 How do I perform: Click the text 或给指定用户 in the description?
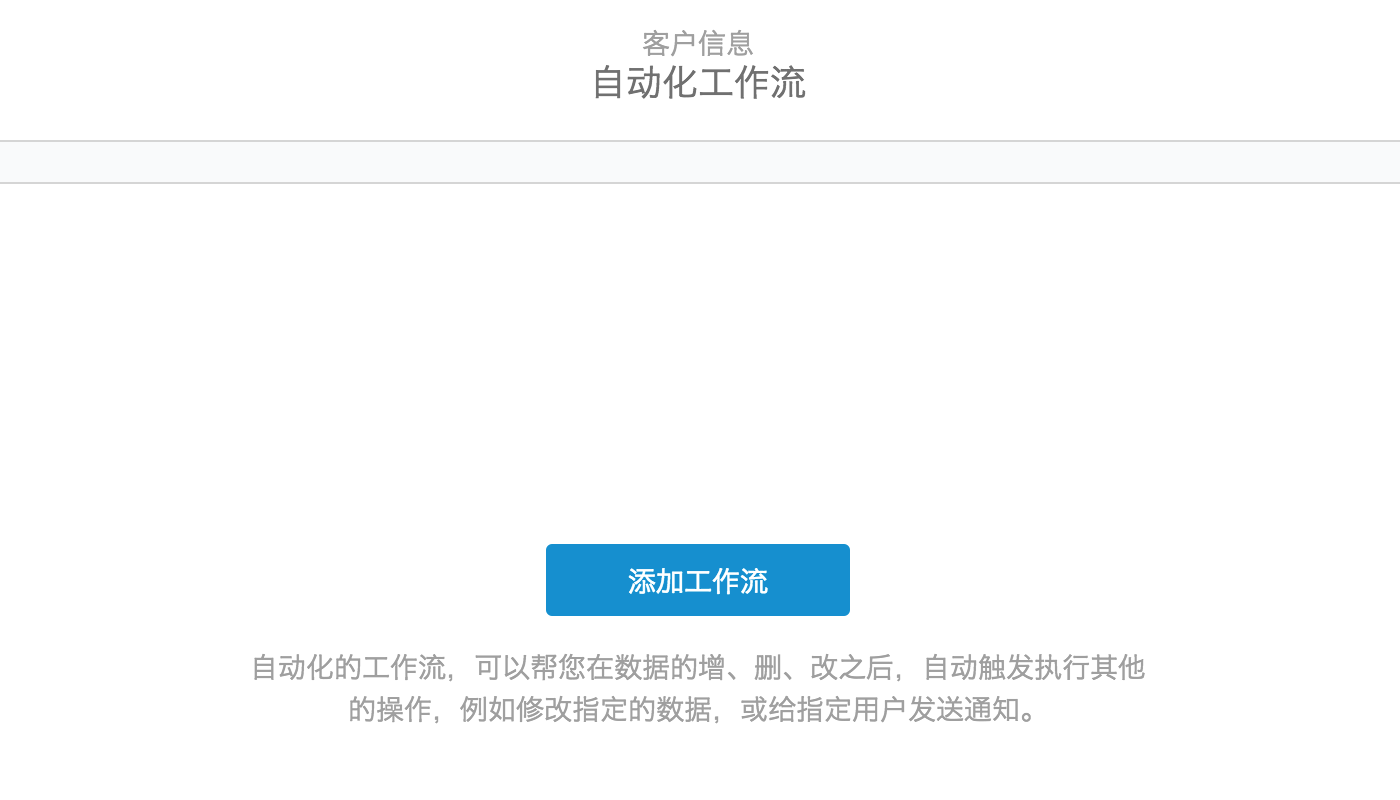pyautogui.click(x=824, y=709)
